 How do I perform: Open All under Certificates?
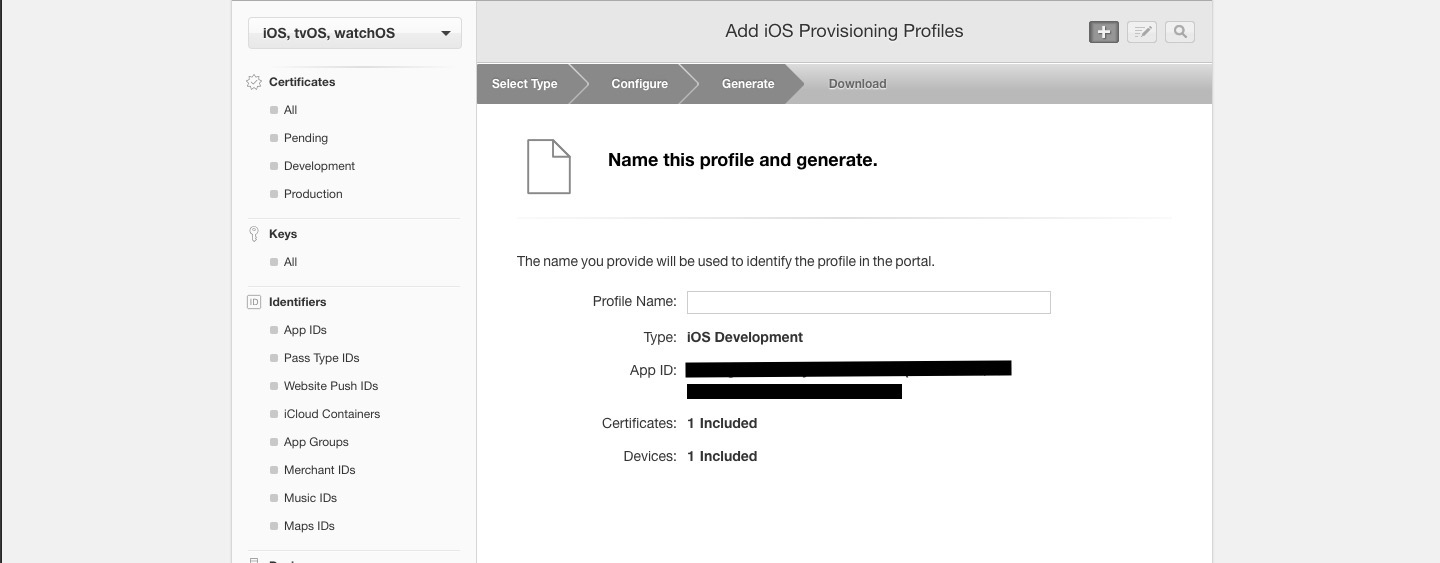click(x=290, y=110)
